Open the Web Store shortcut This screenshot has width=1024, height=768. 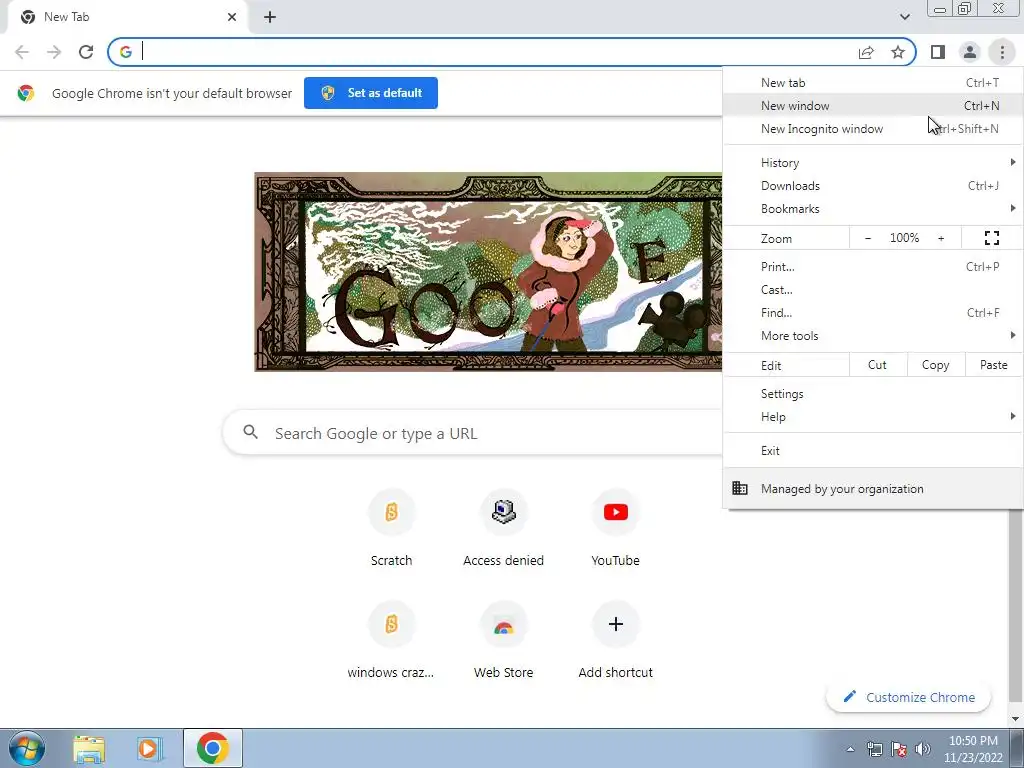click(504, 640)
